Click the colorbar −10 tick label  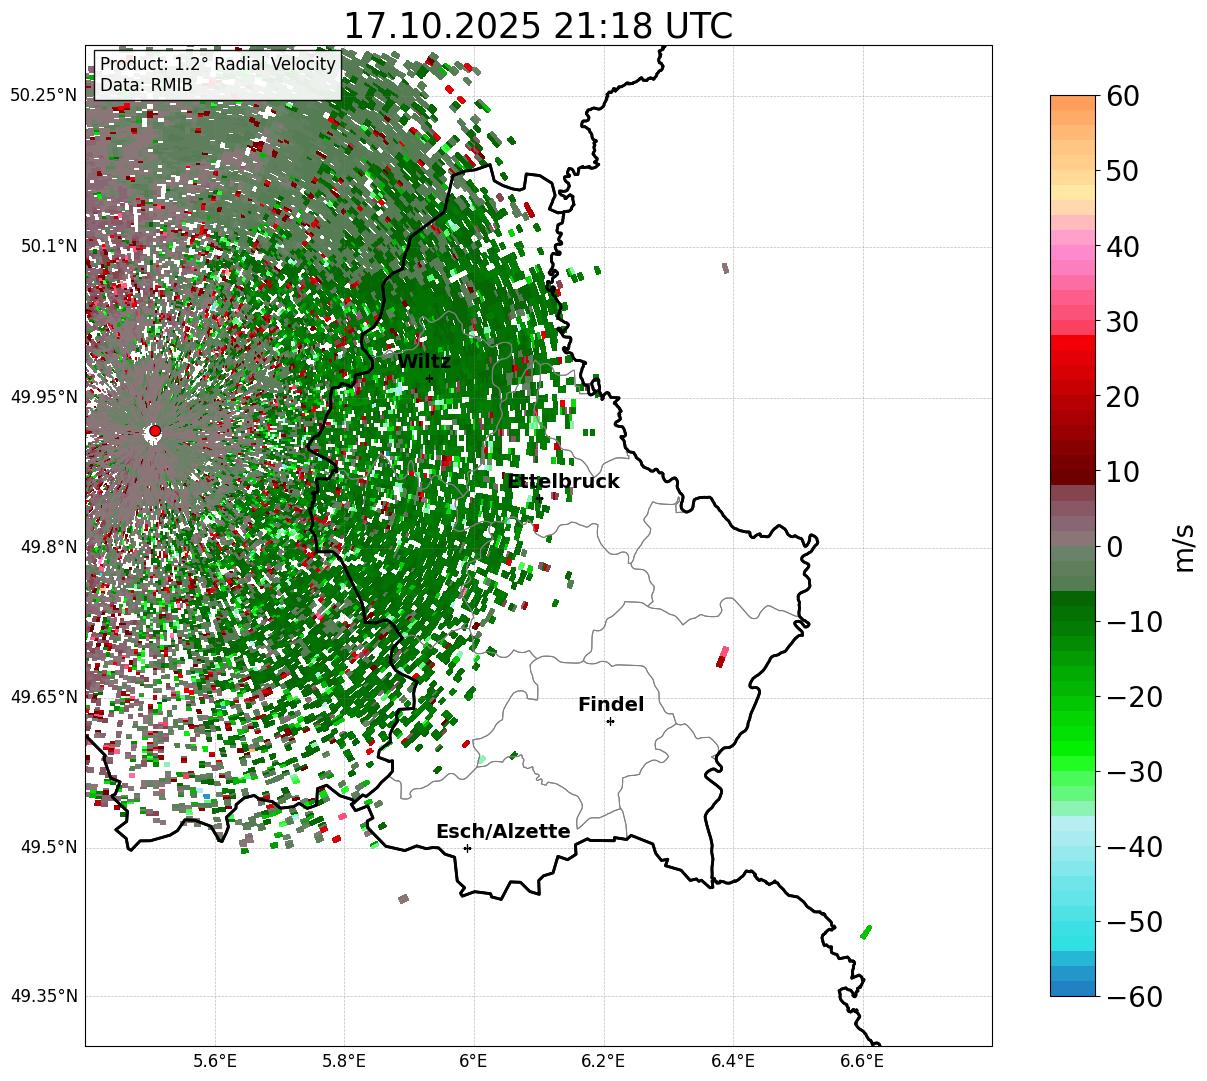pos(1134,622)
